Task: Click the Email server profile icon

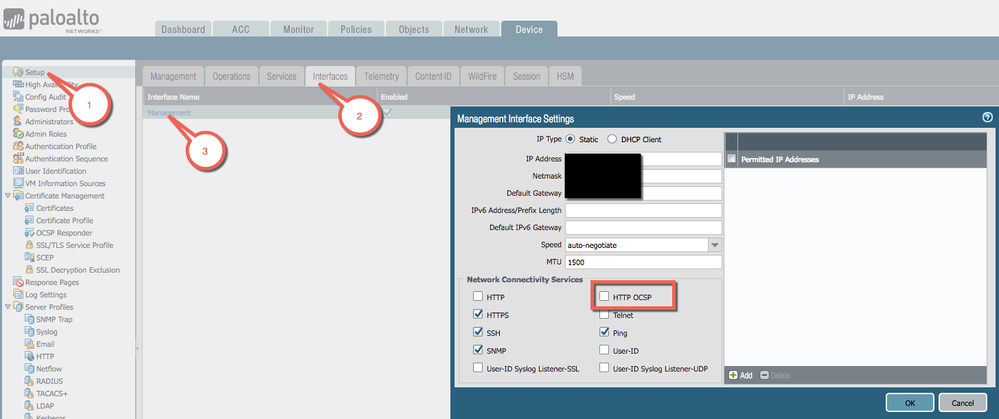Action: click(29, 344)
